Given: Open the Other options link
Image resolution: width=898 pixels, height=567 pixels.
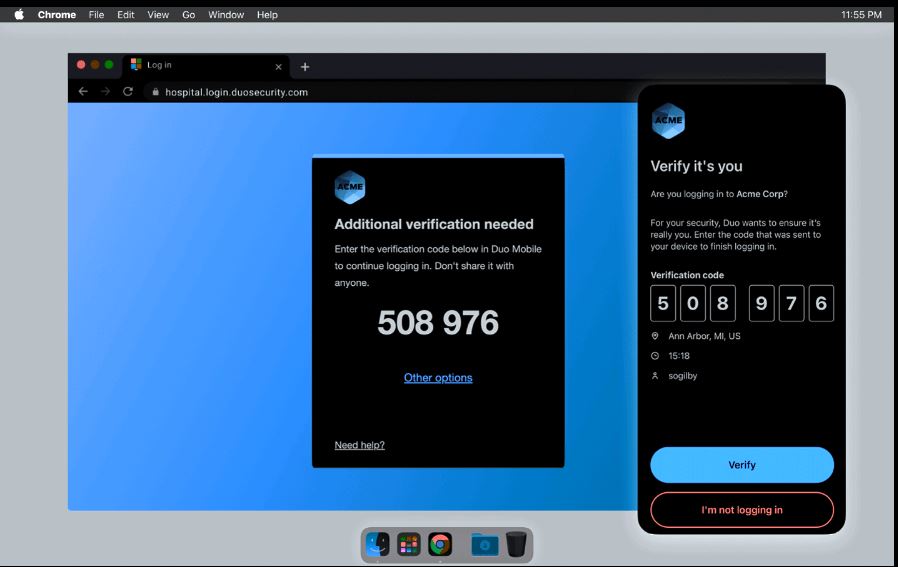Looking at the screenshot, I should 438,378.
